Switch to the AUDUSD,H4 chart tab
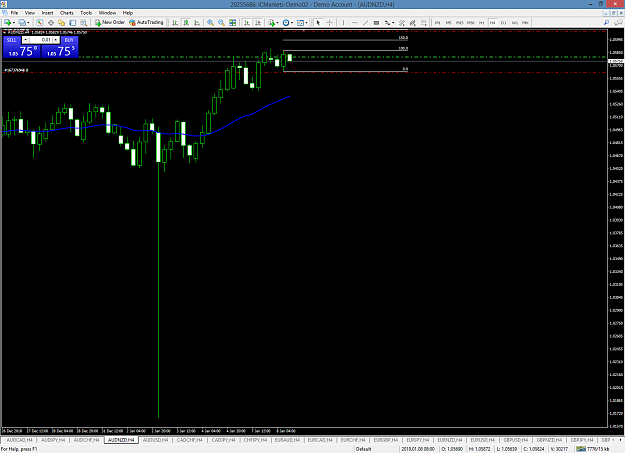This screenshot has height=453, width=625. tap(155, 440)
